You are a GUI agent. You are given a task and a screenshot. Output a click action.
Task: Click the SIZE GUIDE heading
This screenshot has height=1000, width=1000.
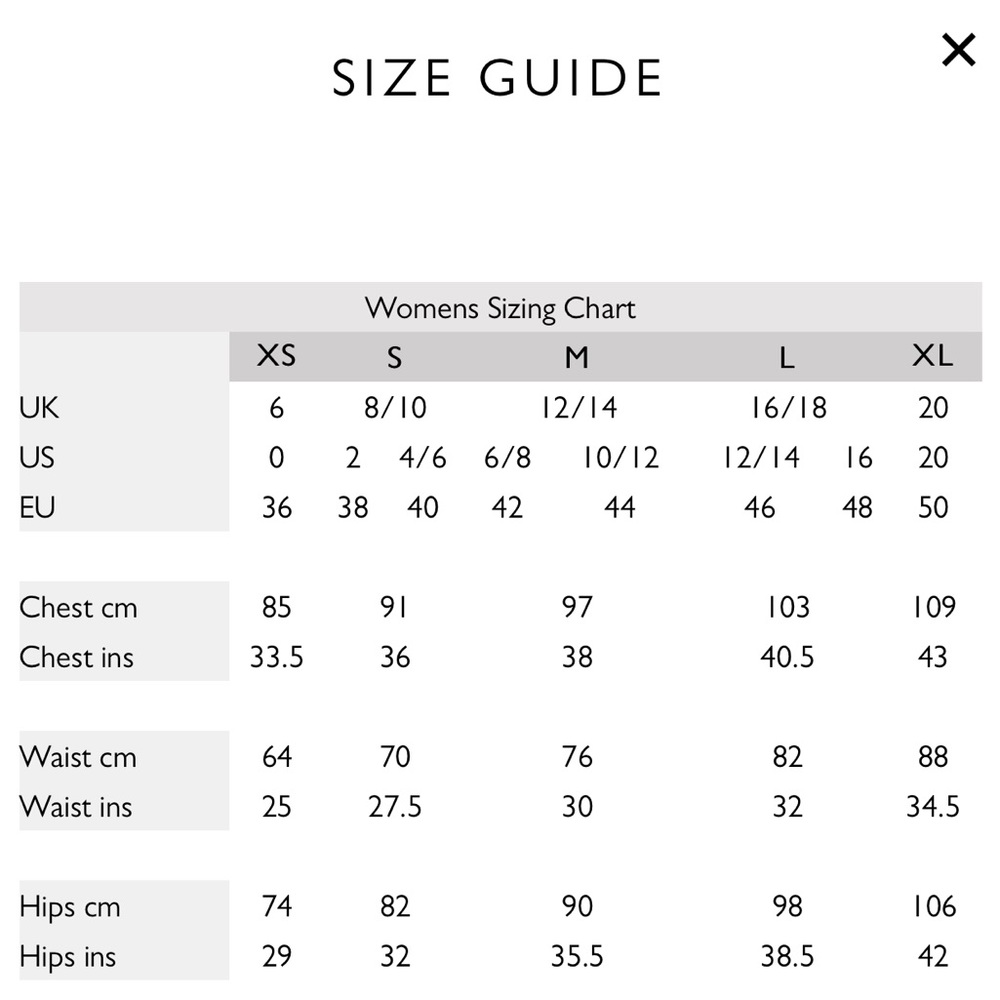[497, 78]
